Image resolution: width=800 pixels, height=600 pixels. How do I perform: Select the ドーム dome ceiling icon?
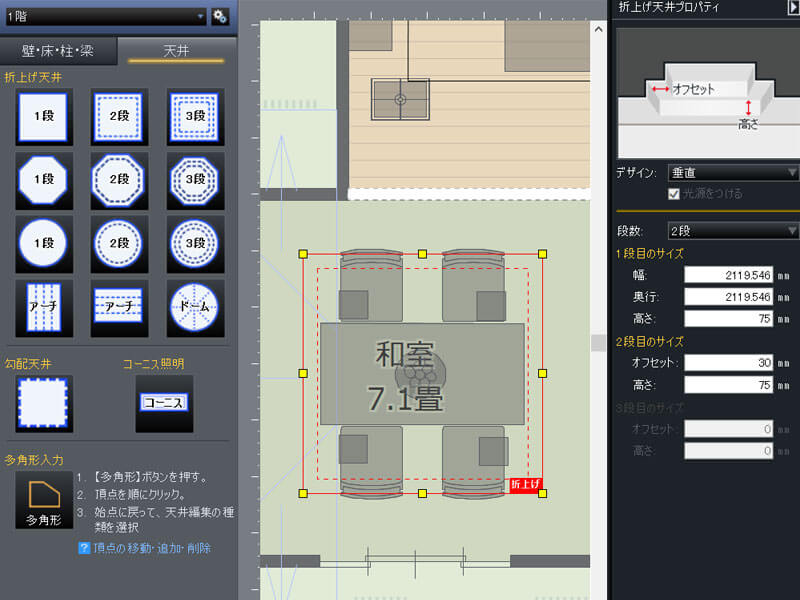coord(195,308)
